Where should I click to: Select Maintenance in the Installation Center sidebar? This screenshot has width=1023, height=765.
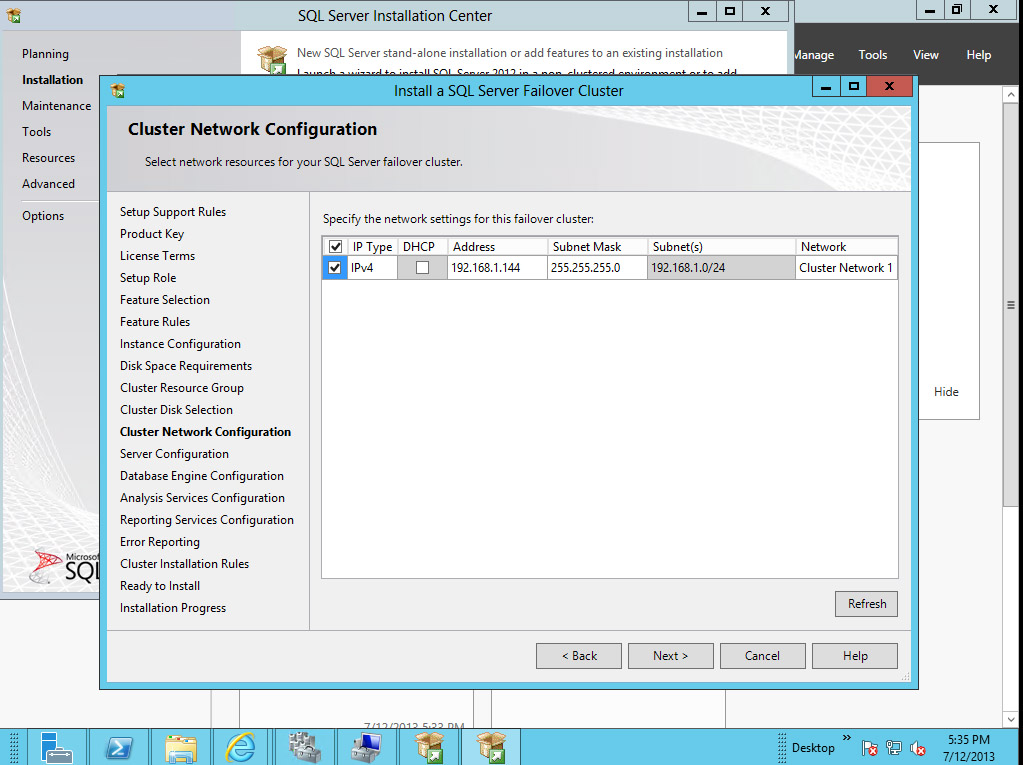click(56, 105)
